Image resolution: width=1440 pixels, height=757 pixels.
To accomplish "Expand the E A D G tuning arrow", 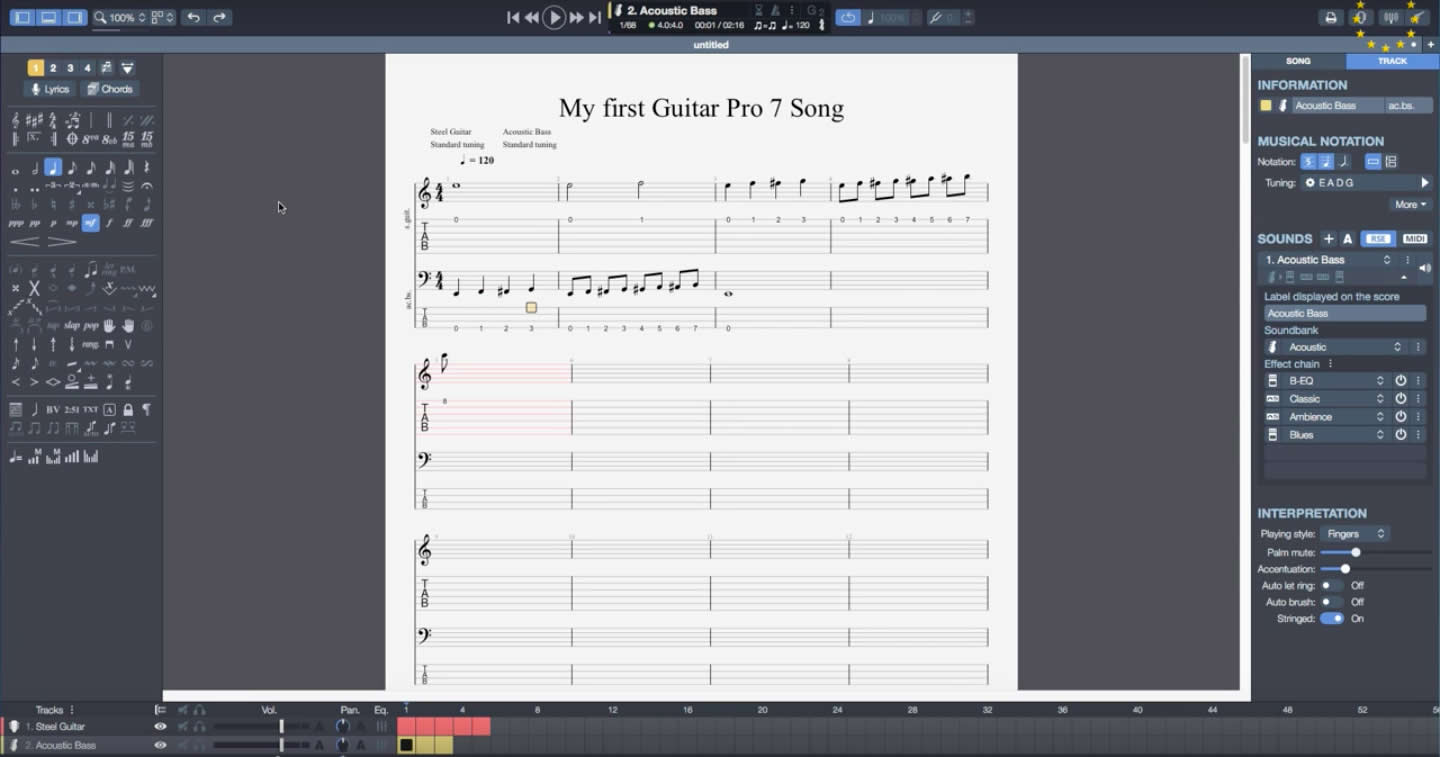I will [x=1425, y=183].
